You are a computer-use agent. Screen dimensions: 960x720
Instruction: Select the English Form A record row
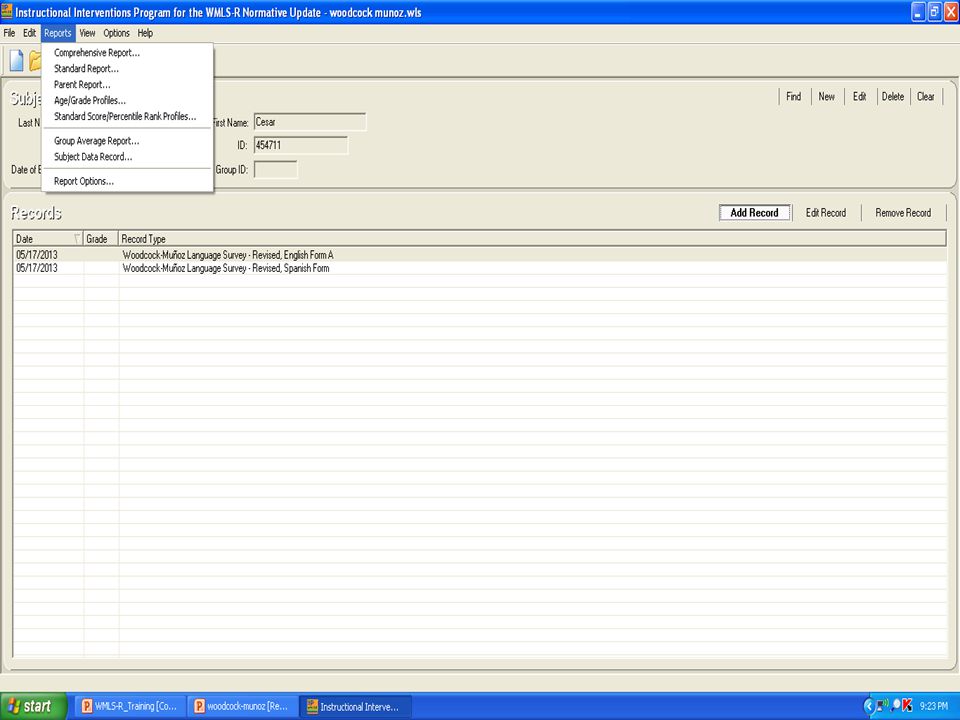[x=480, y=255]
